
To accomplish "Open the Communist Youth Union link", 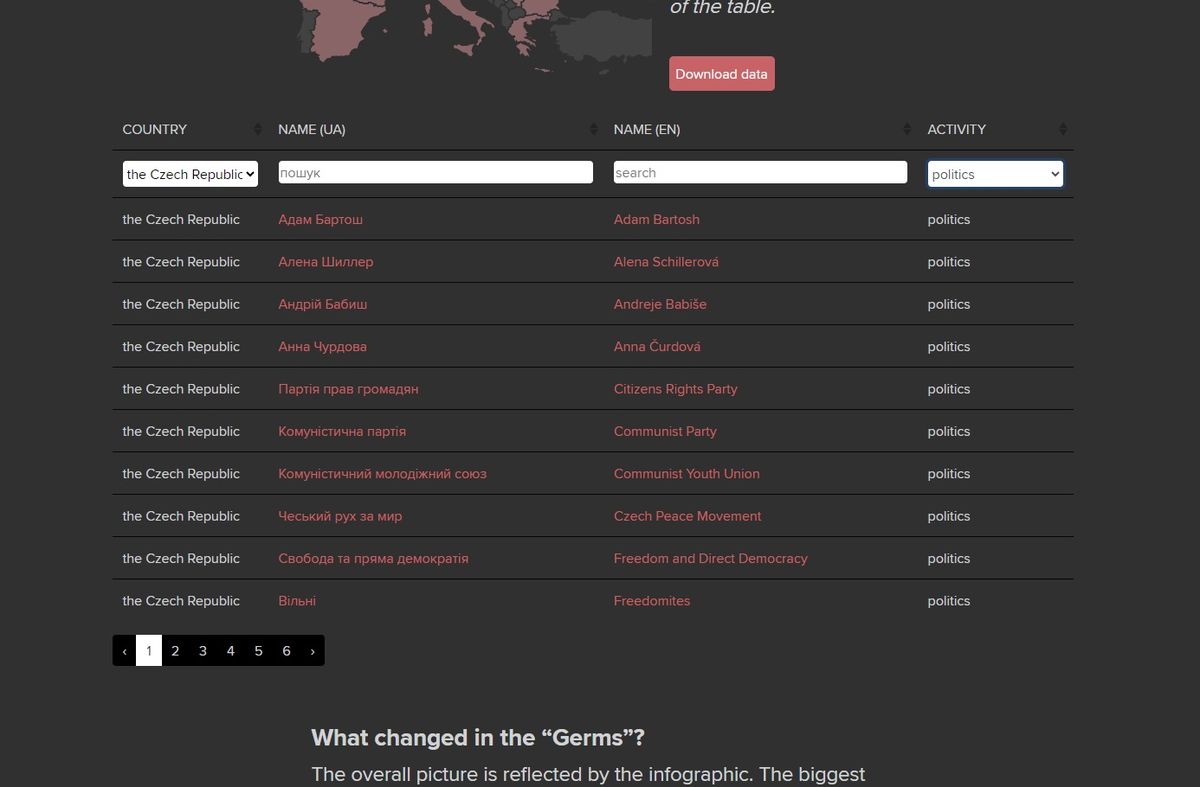I will [686, 474].
